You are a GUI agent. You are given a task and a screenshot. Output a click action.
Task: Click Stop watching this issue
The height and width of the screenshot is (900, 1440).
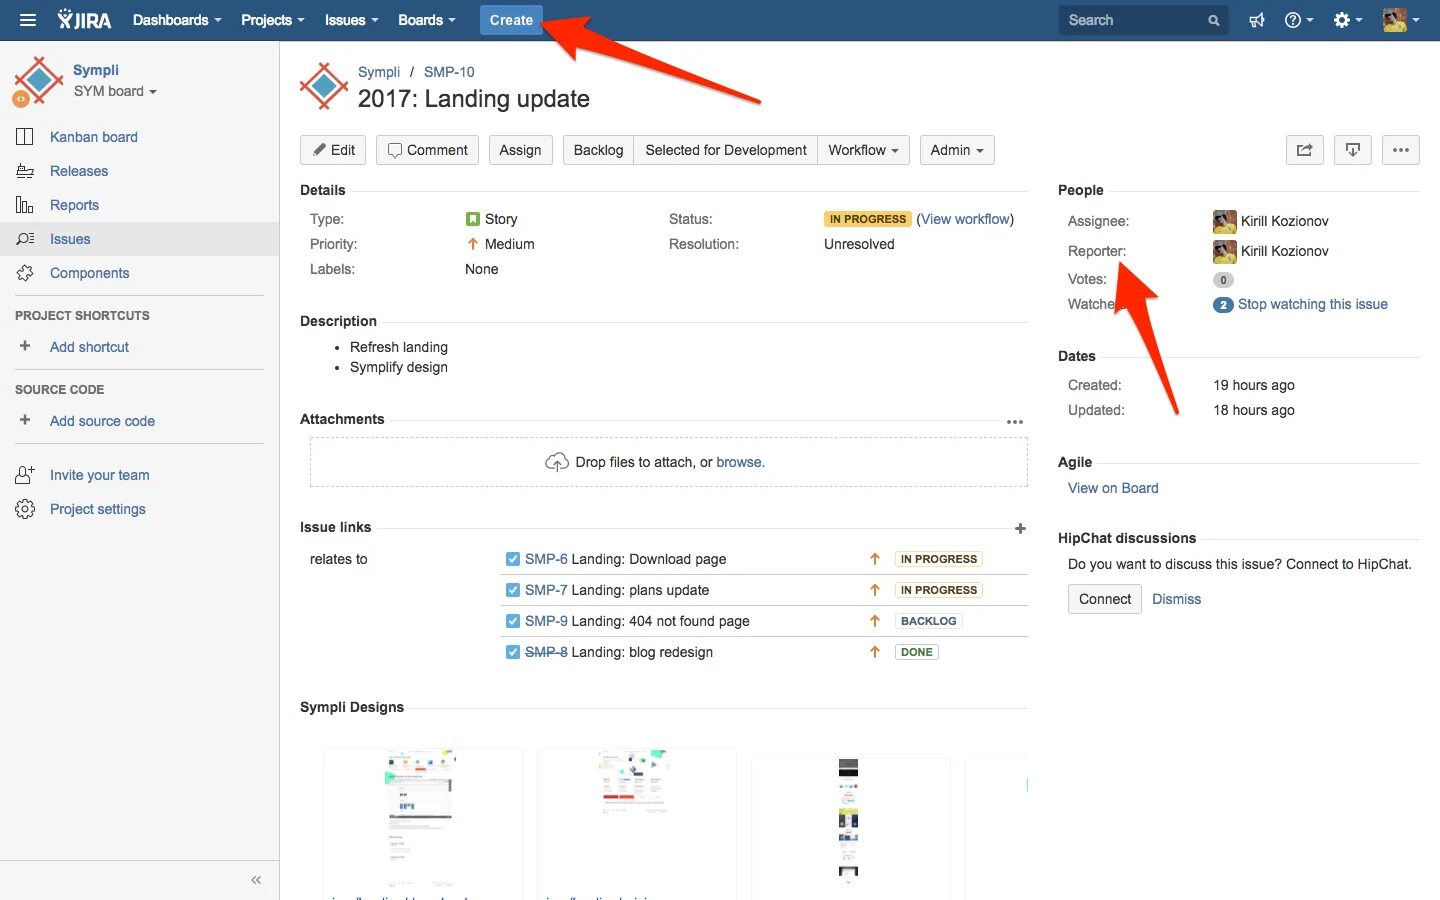click(x=1312, y=304)
